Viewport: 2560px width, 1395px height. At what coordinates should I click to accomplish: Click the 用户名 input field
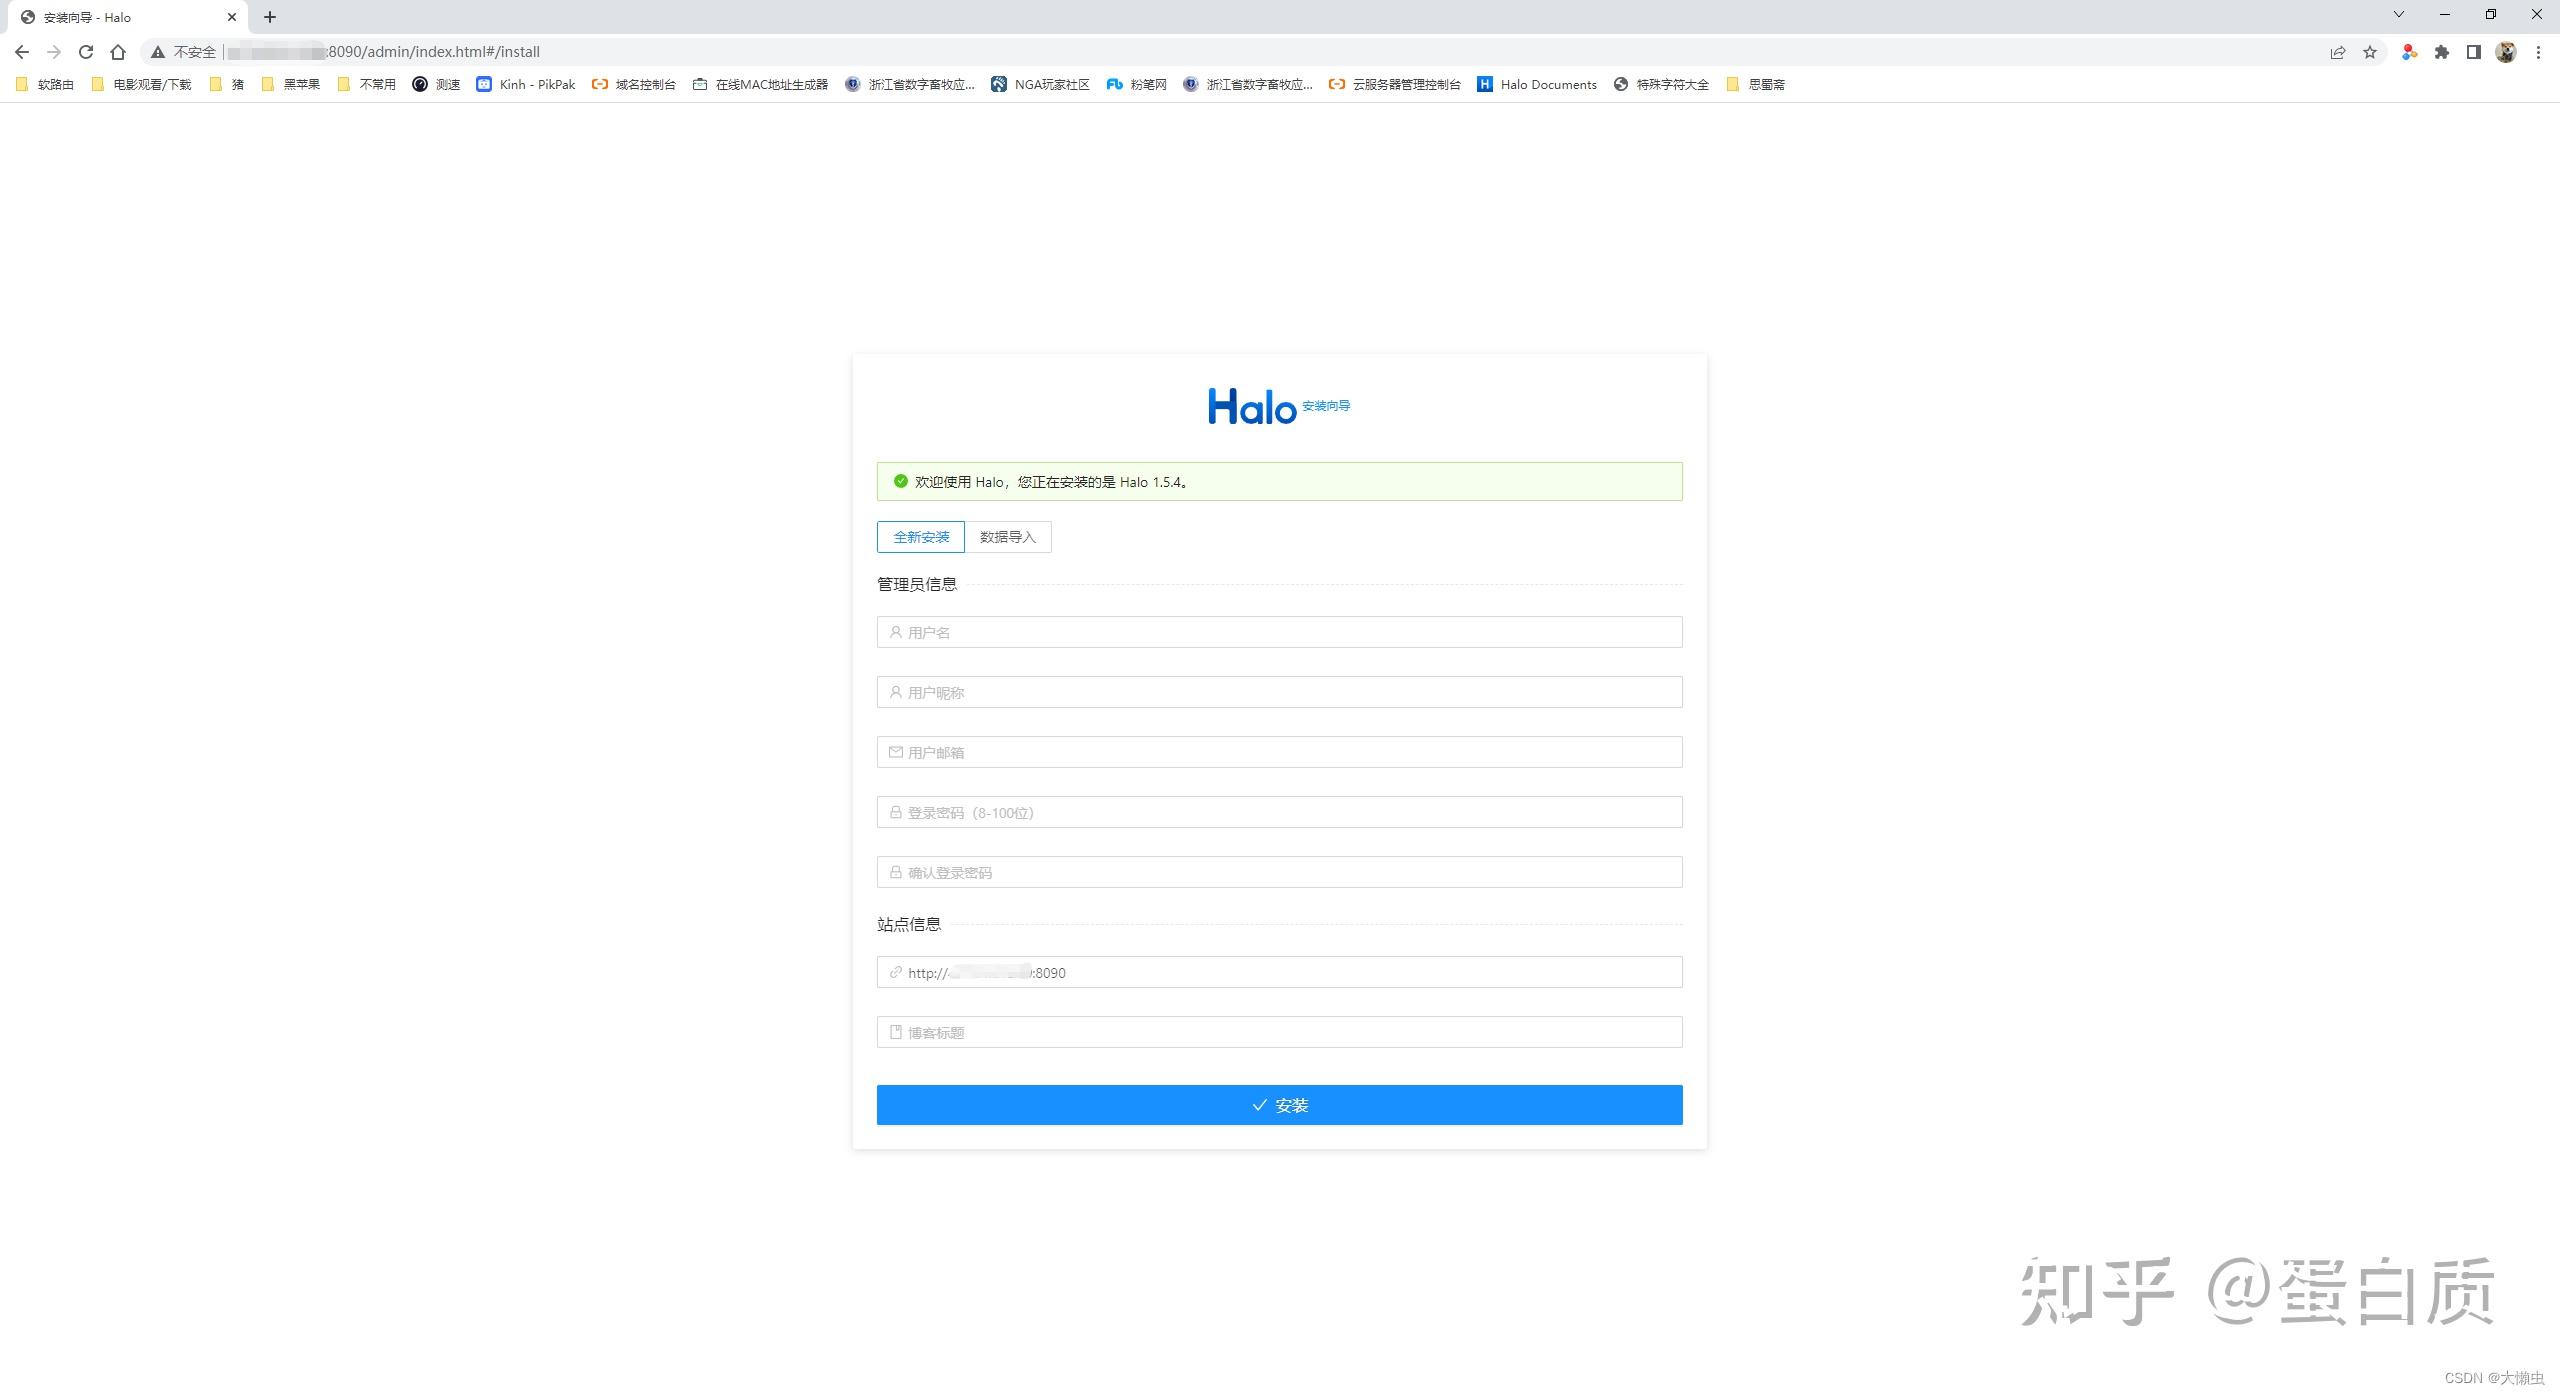tap(1279, 632)
